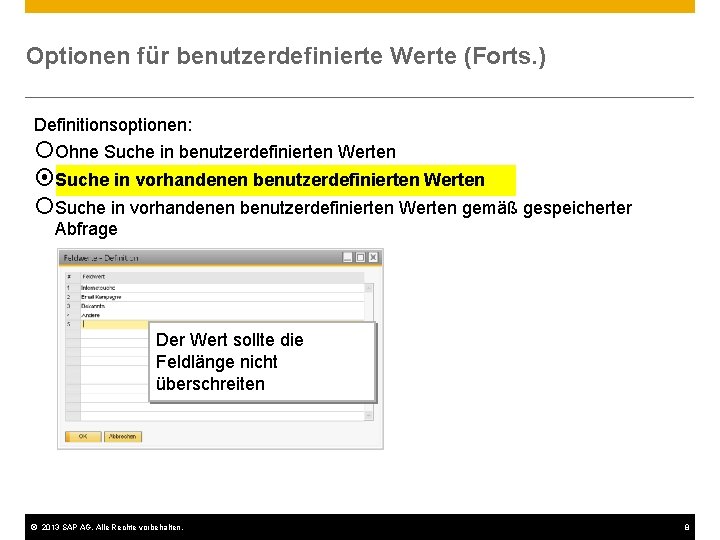Click the scrollbar up arrow in value list
The height and width of the screenshot is (540, 720).
[x=369, y=288]
